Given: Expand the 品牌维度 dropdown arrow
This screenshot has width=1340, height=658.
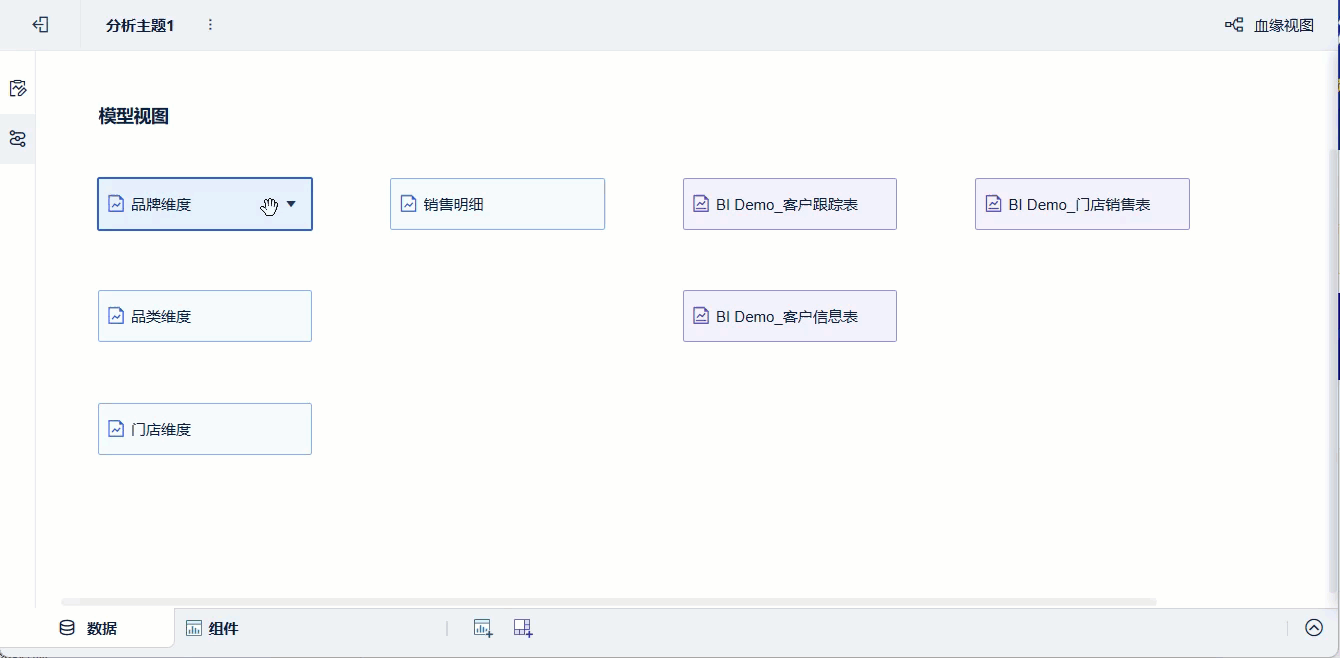Looking at the screenshot, I should click(291, 204).
